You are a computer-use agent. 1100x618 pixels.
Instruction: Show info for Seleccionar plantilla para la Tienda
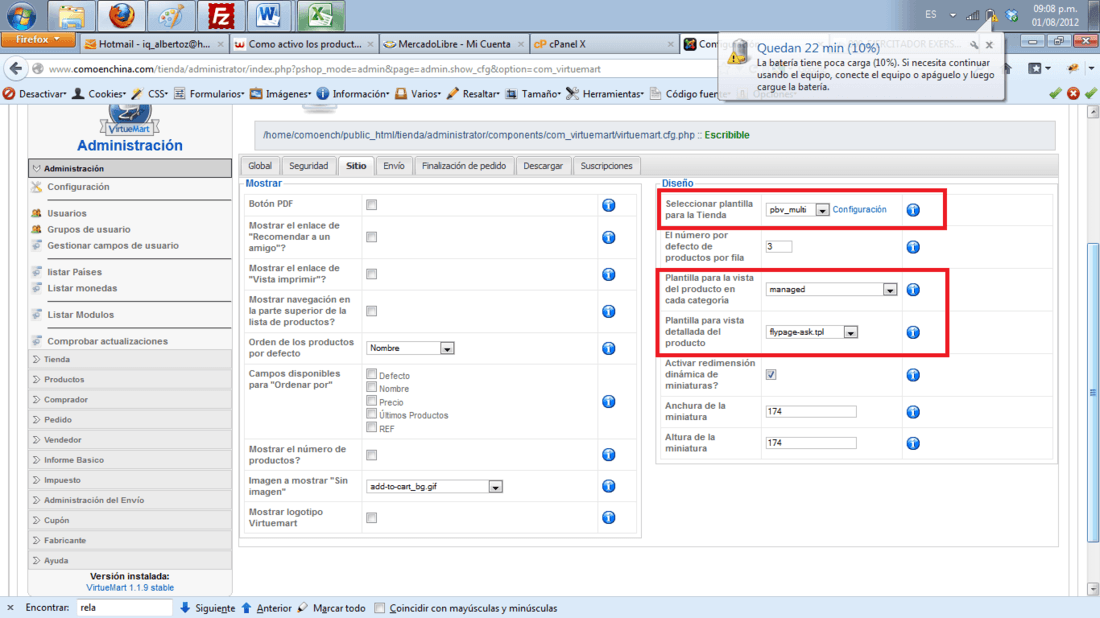click(913, 210)
